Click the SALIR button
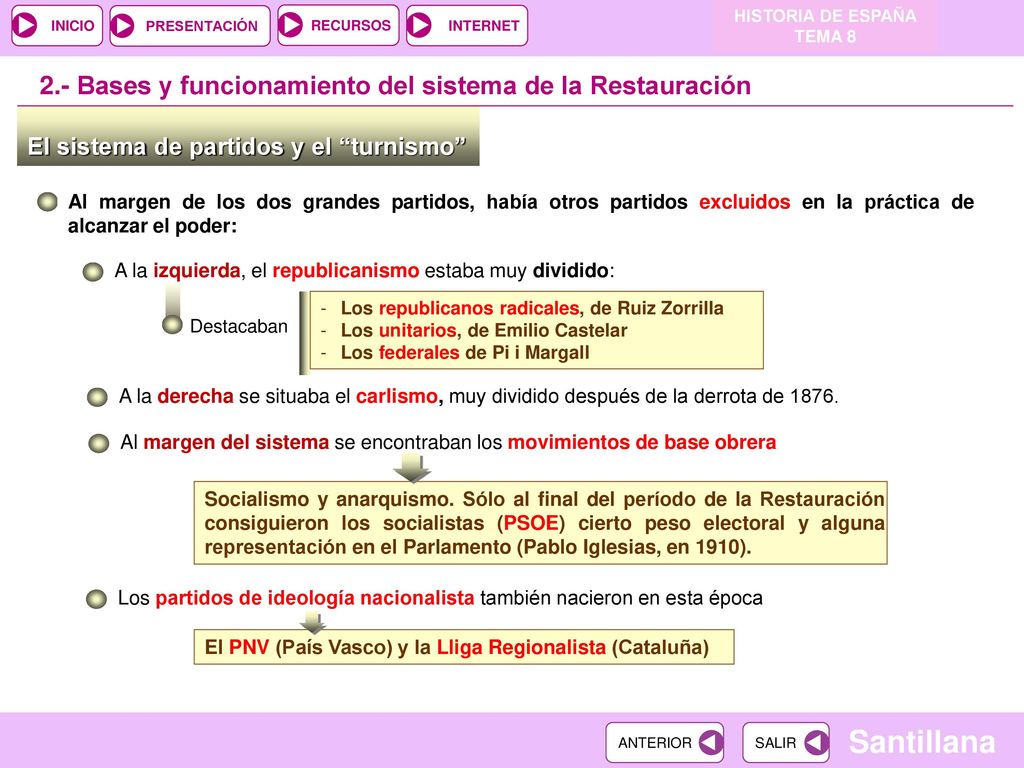The width and height of the screenshot is (1024, 768). tap(786, 743)
